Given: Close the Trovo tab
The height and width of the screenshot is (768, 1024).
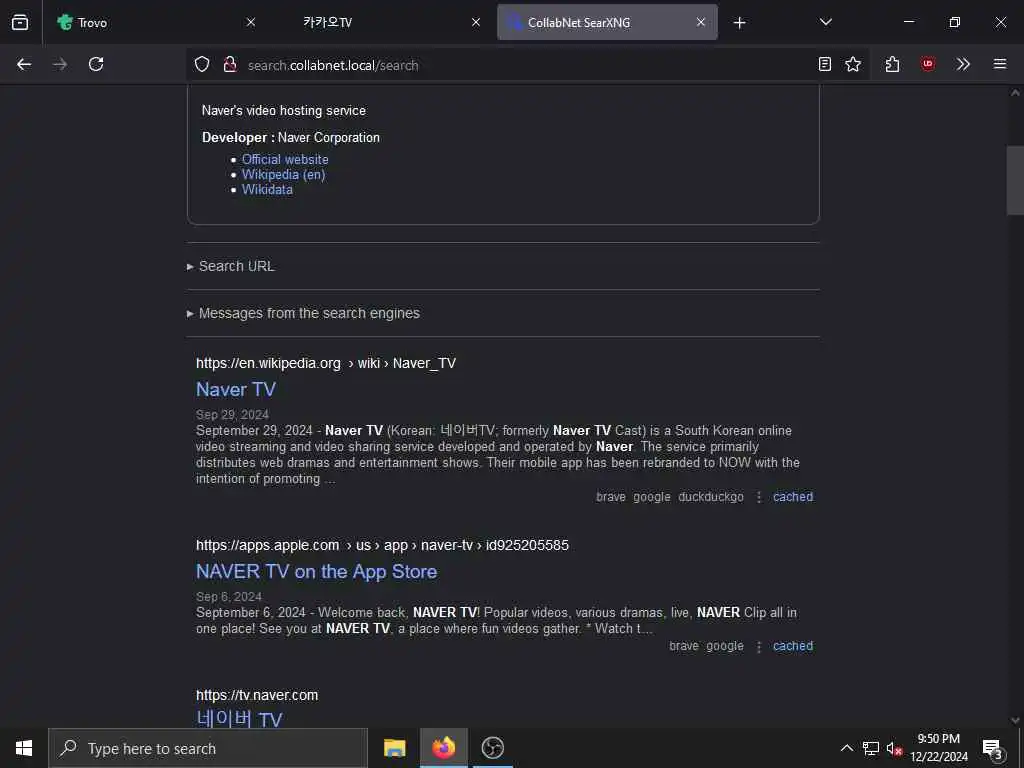Looking at the screenshot, I should [251, 22].
